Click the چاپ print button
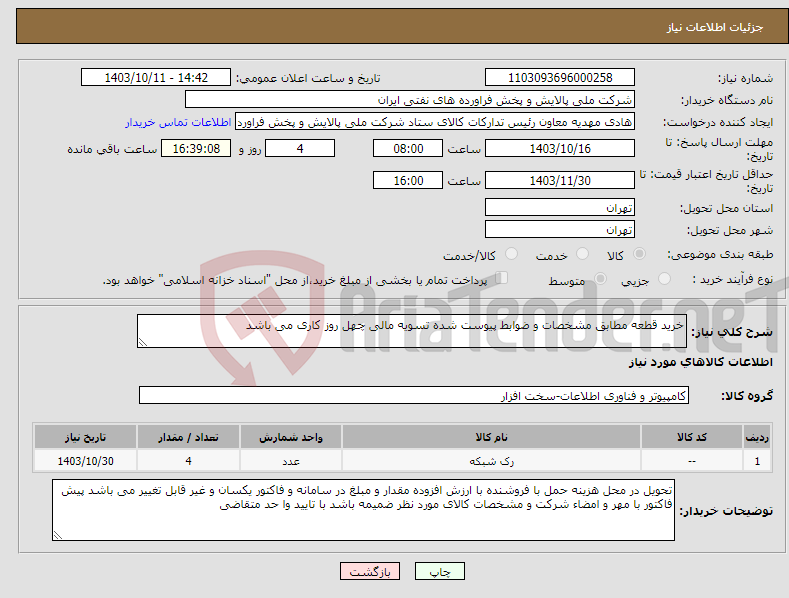 (x=439, y=571)
